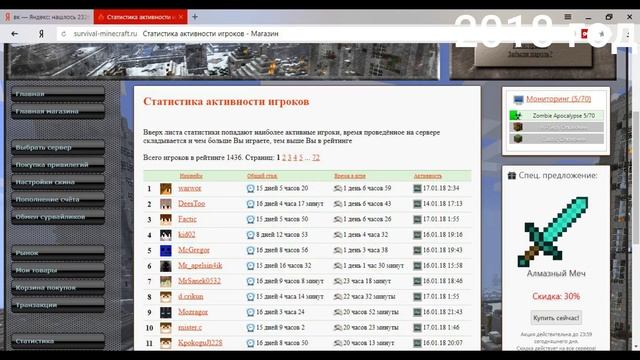
Task: Go to page 4 of the rating
Action: click(x=295, y=158)
